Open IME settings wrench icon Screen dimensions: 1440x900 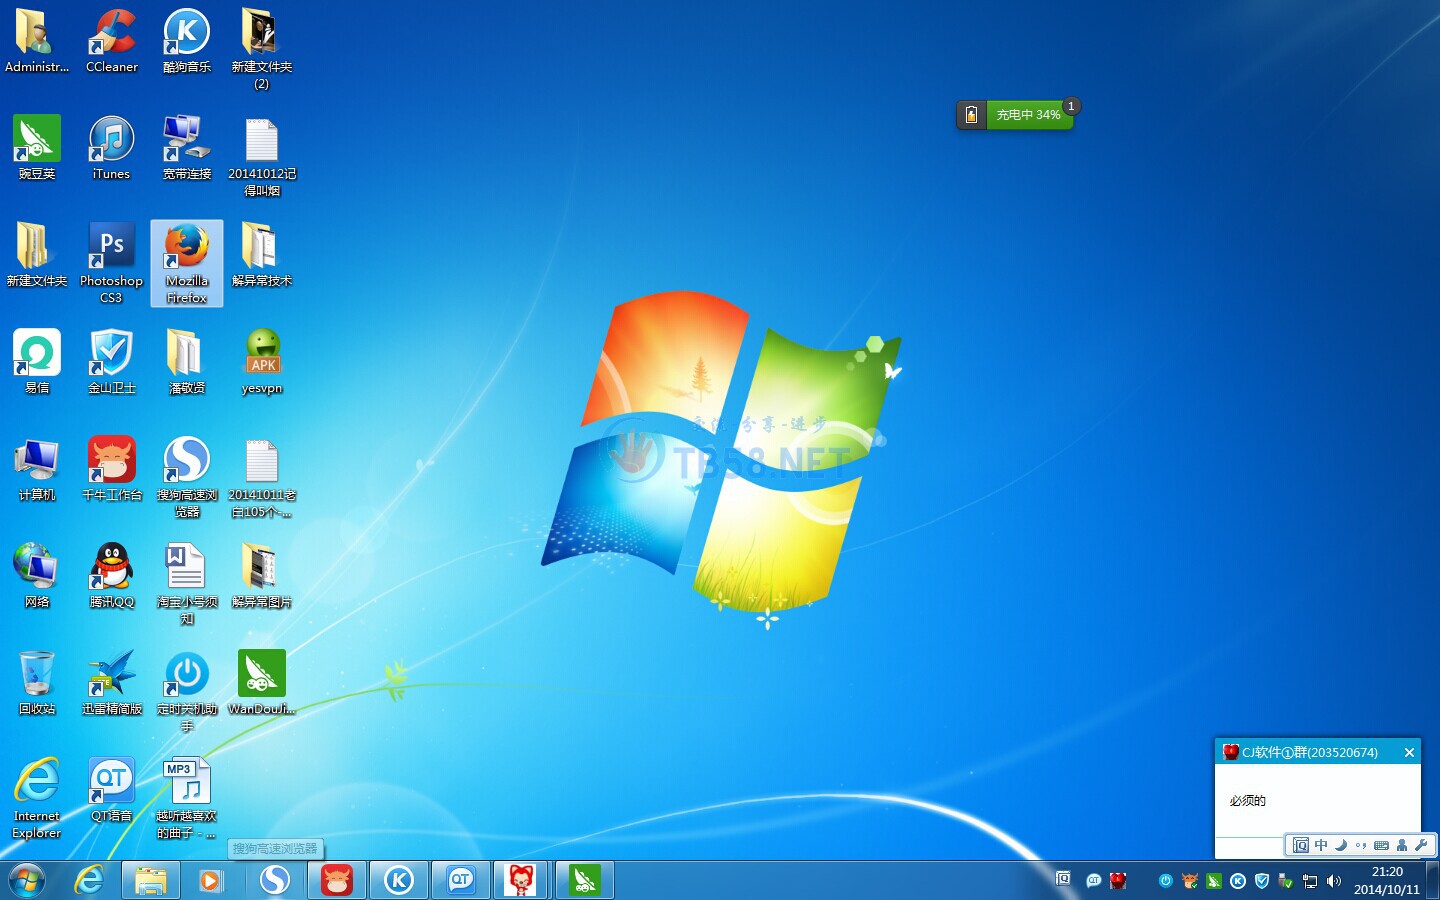tap(1421, 845)
